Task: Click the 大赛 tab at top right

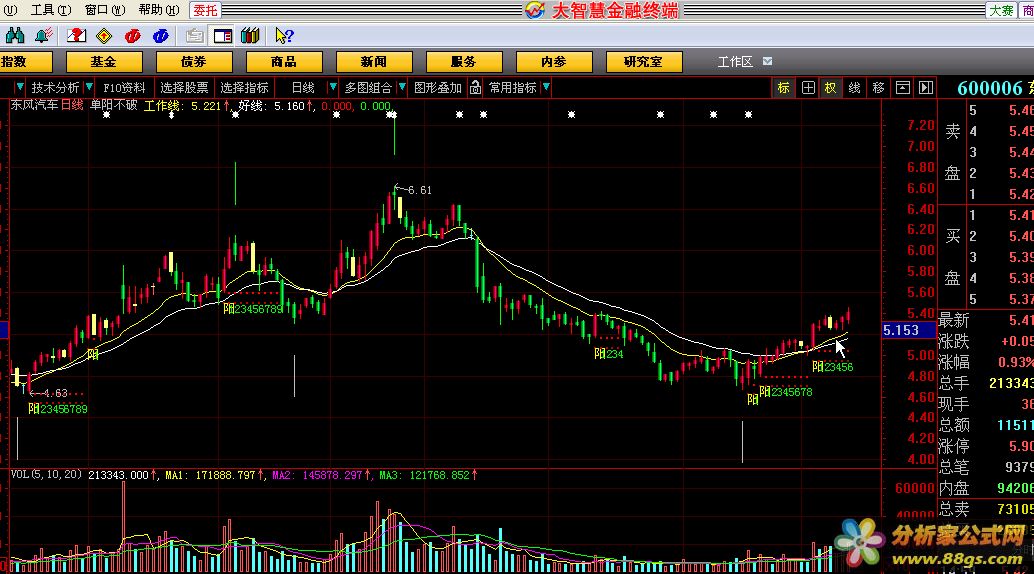Action: pyautogui.click(x=1001, y=10)
